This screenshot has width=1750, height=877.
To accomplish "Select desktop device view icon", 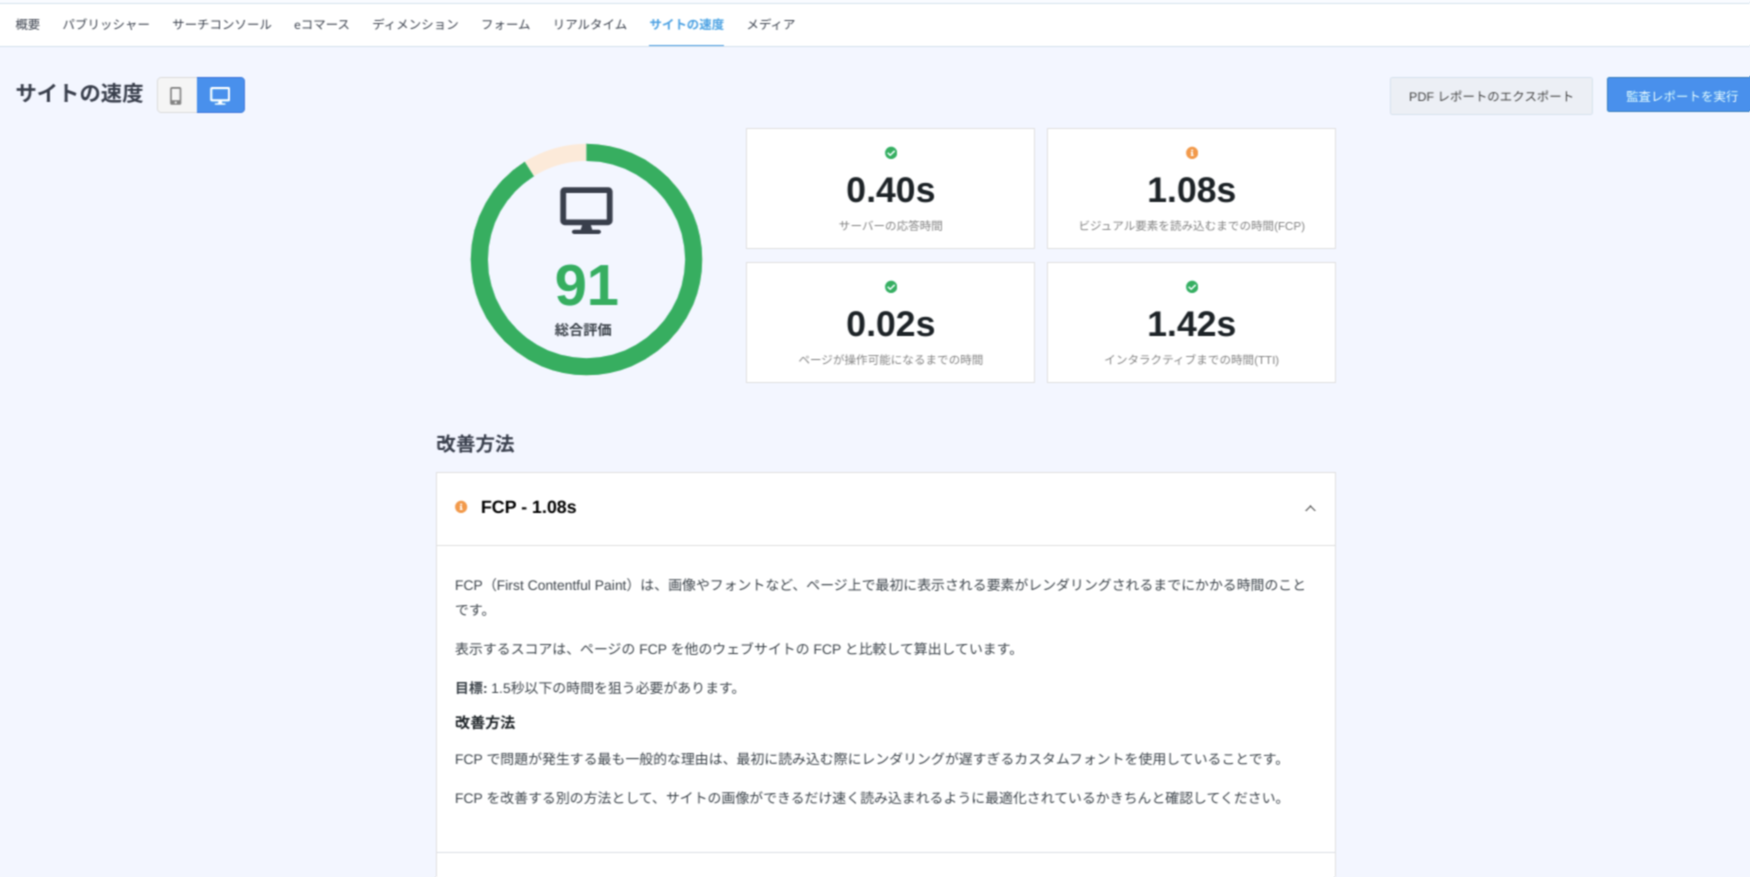I will tap(221, 95).
